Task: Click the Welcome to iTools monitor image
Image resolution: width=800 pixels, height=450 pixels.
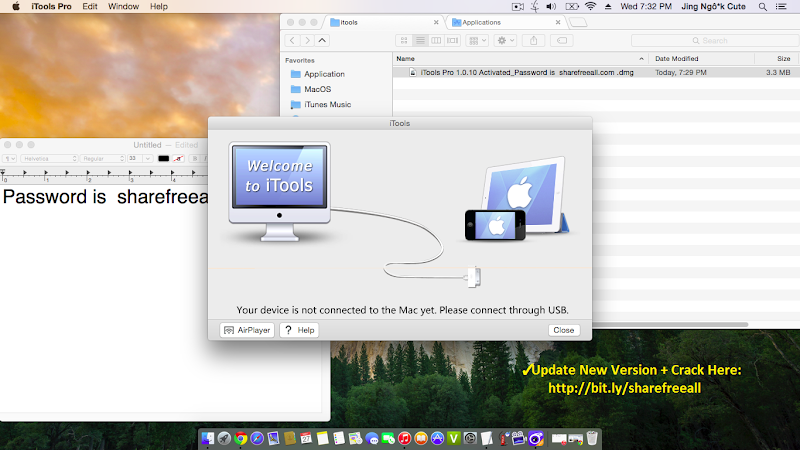Action: pyautogui.click(x=279, y=191)
